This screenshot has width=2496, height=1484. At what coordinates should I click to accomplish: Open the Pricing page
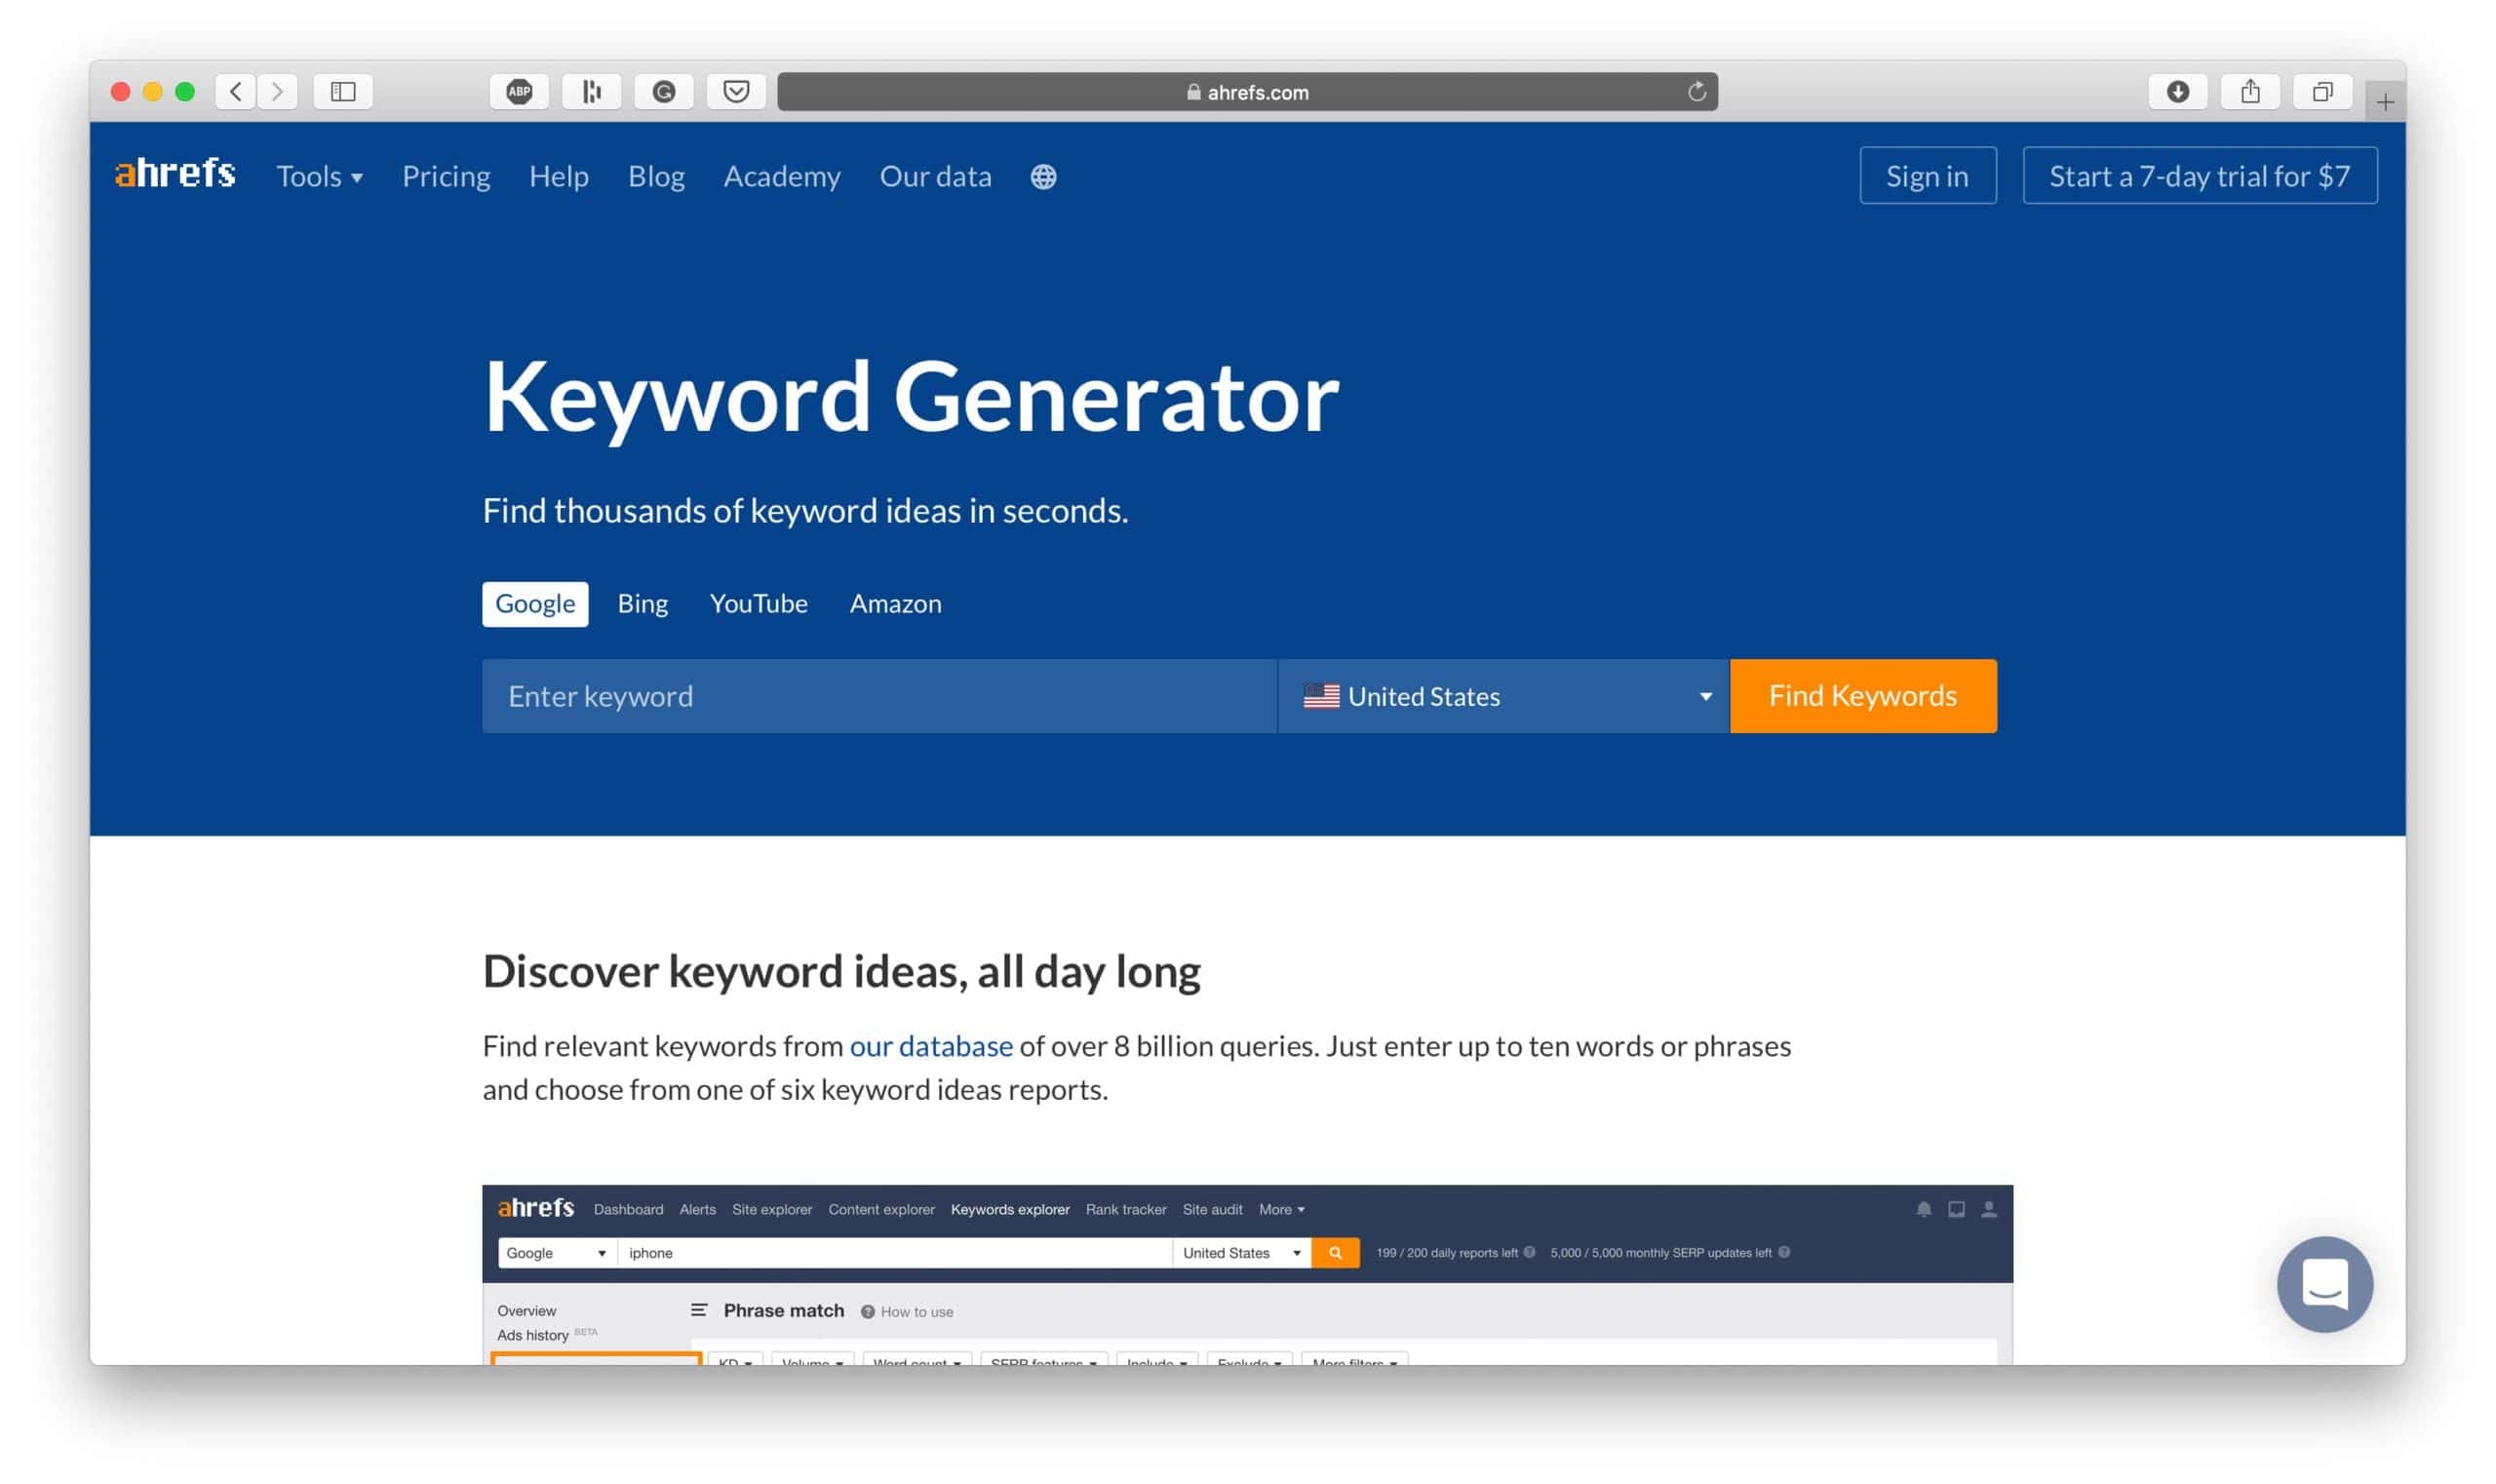pos(446,177)
